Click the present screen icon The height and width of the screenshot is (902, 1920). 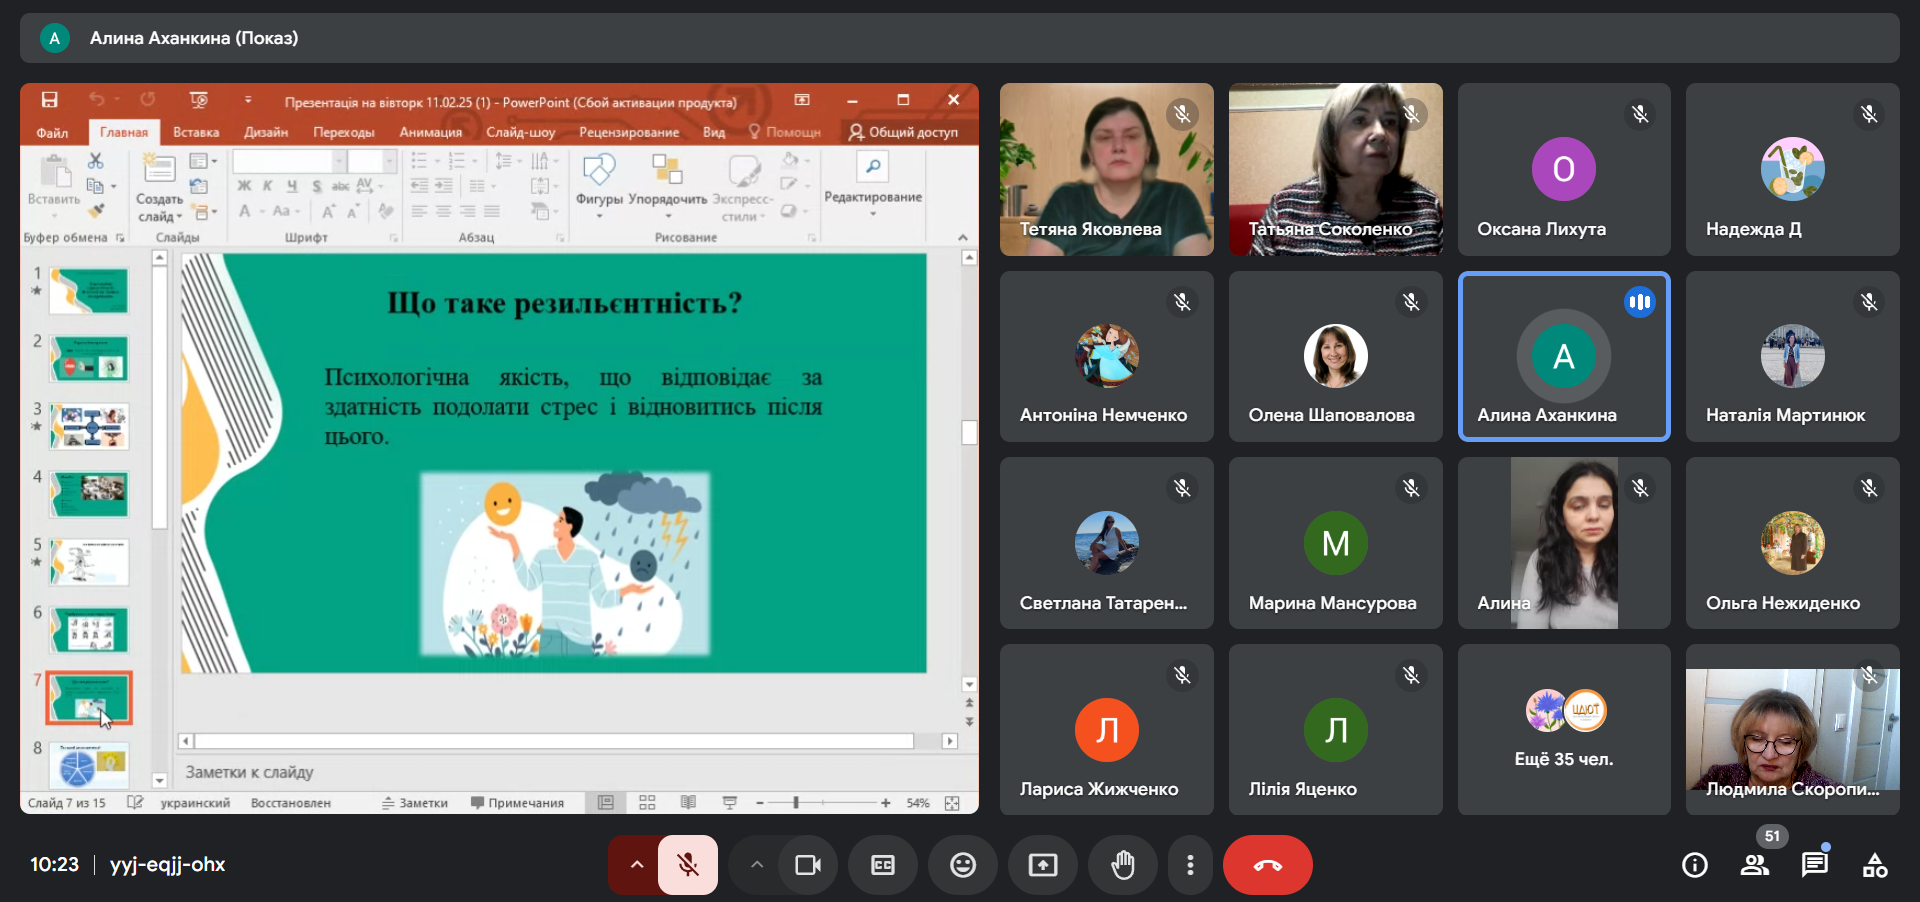[x=1042, y=865]
